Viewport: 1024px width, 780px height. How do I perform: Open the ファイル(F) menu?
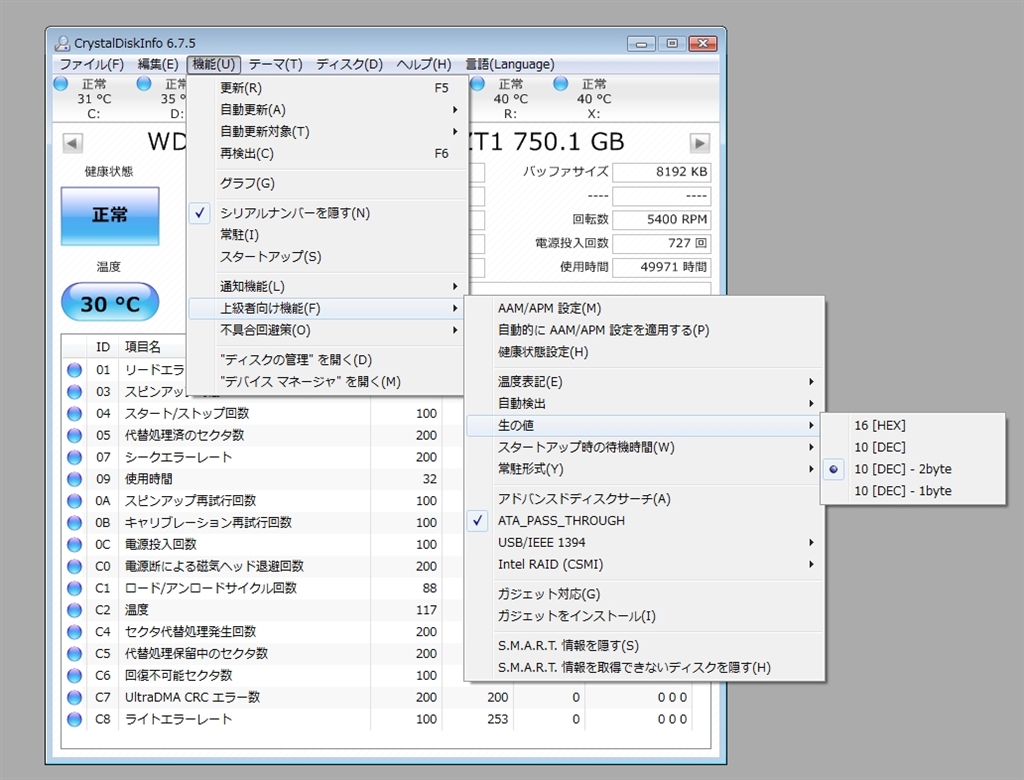(x=92, y=64)
